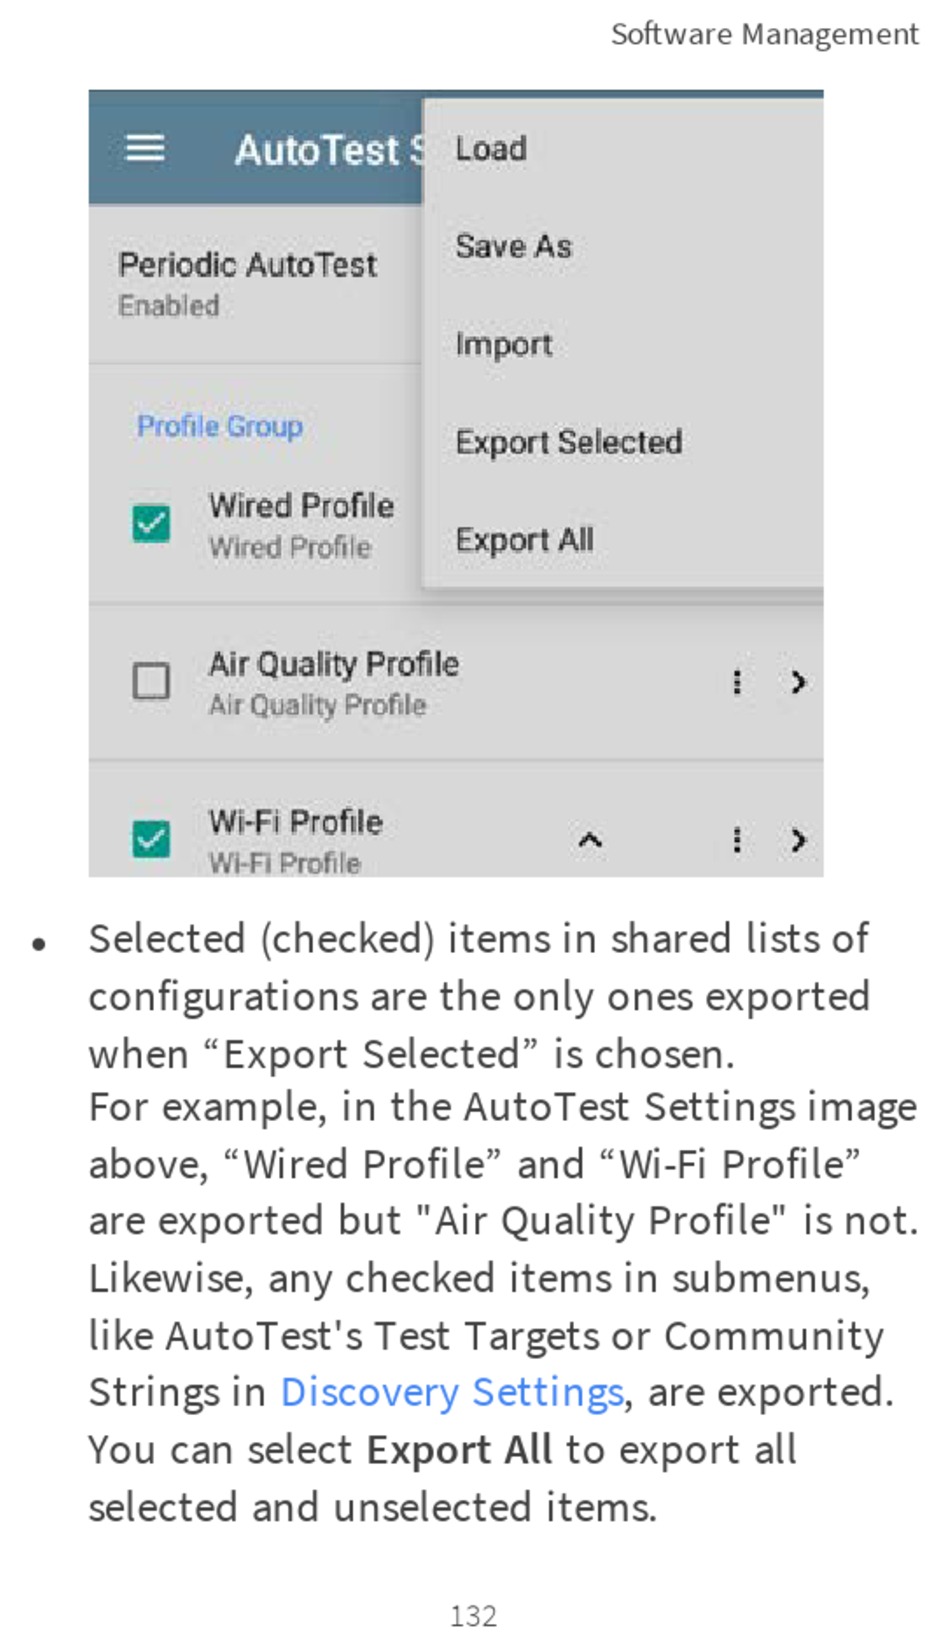Screen dimensions: 950x1642
Task: Follow the Discovery Settings link
Action: pyautogui.click(x=452, y=1392)
